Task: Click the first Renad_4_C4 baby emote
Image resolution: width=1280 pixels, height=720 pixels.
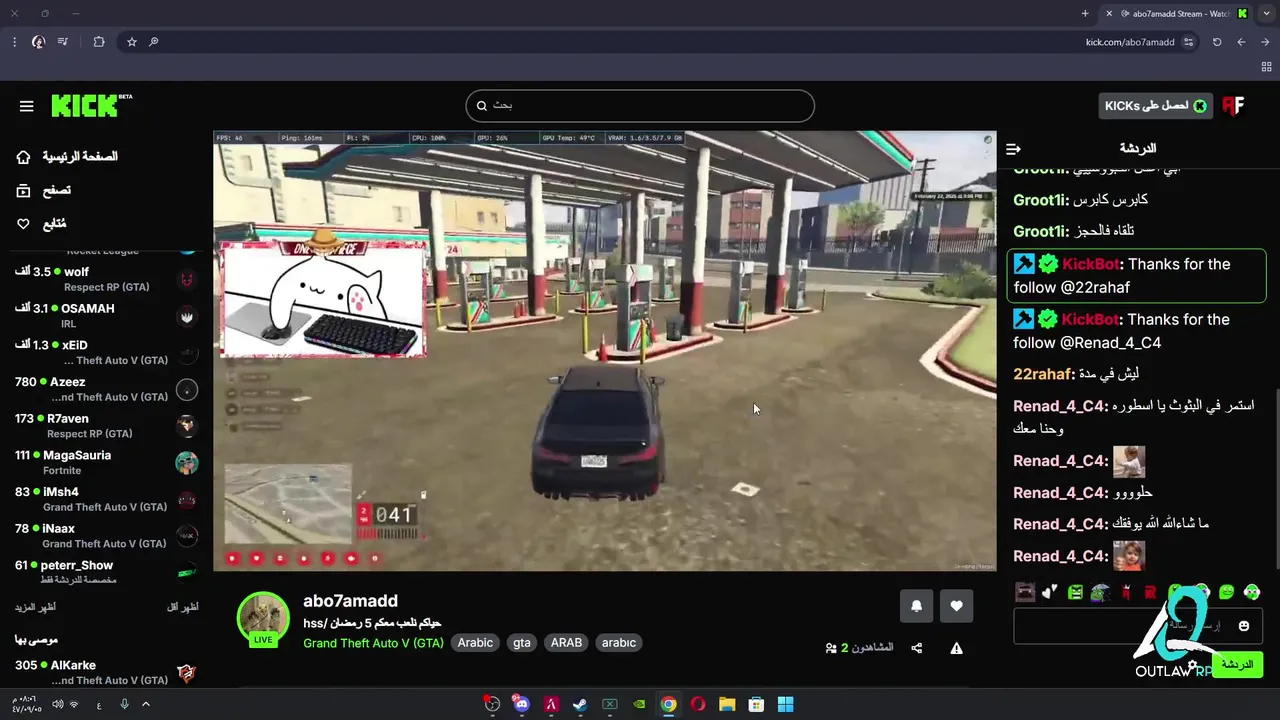Action: (1129, 461)
